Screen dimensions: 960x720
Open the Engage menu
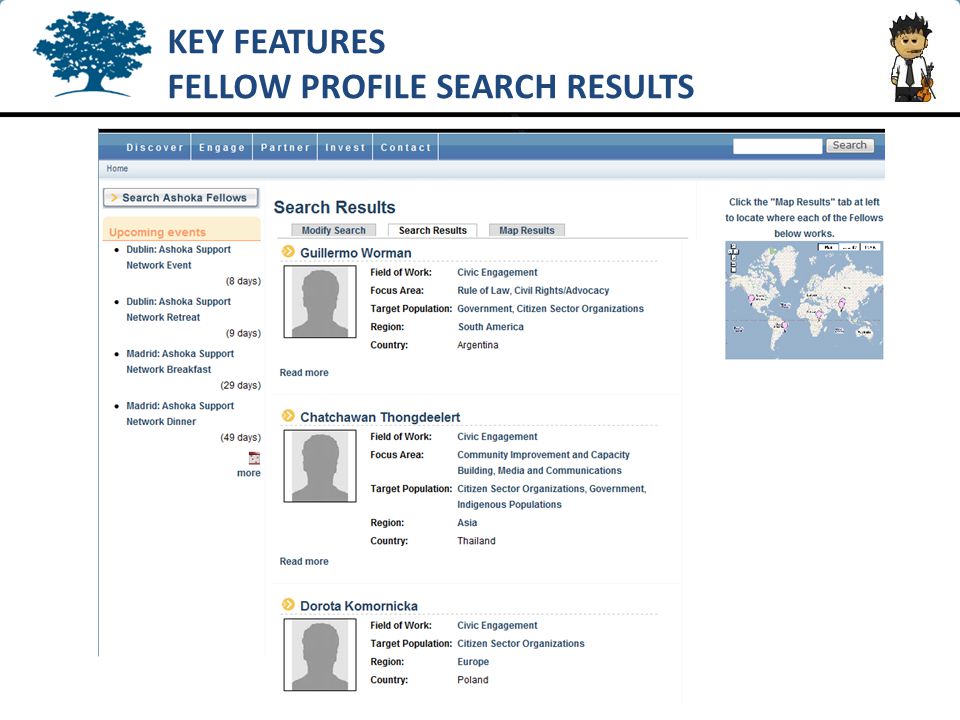[x=222, y=148]
